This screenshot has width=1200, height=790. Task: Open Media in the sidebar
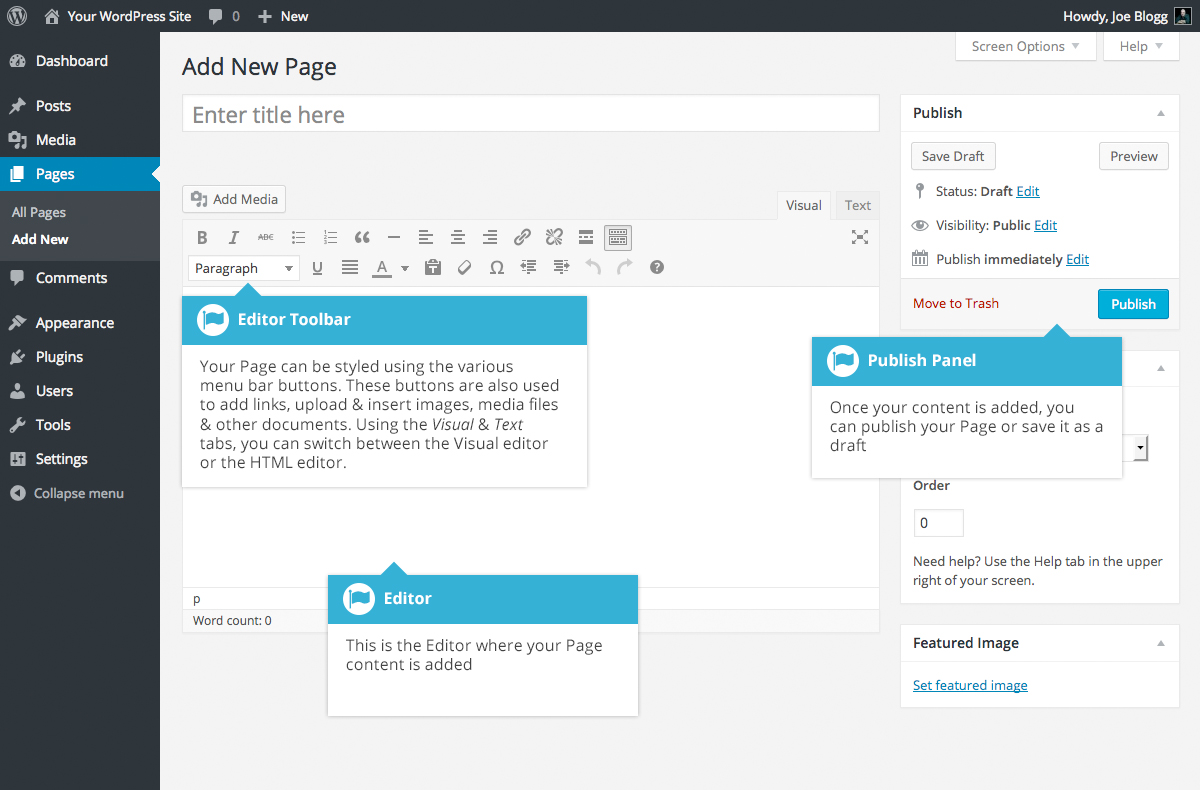(x=80, y=140)
